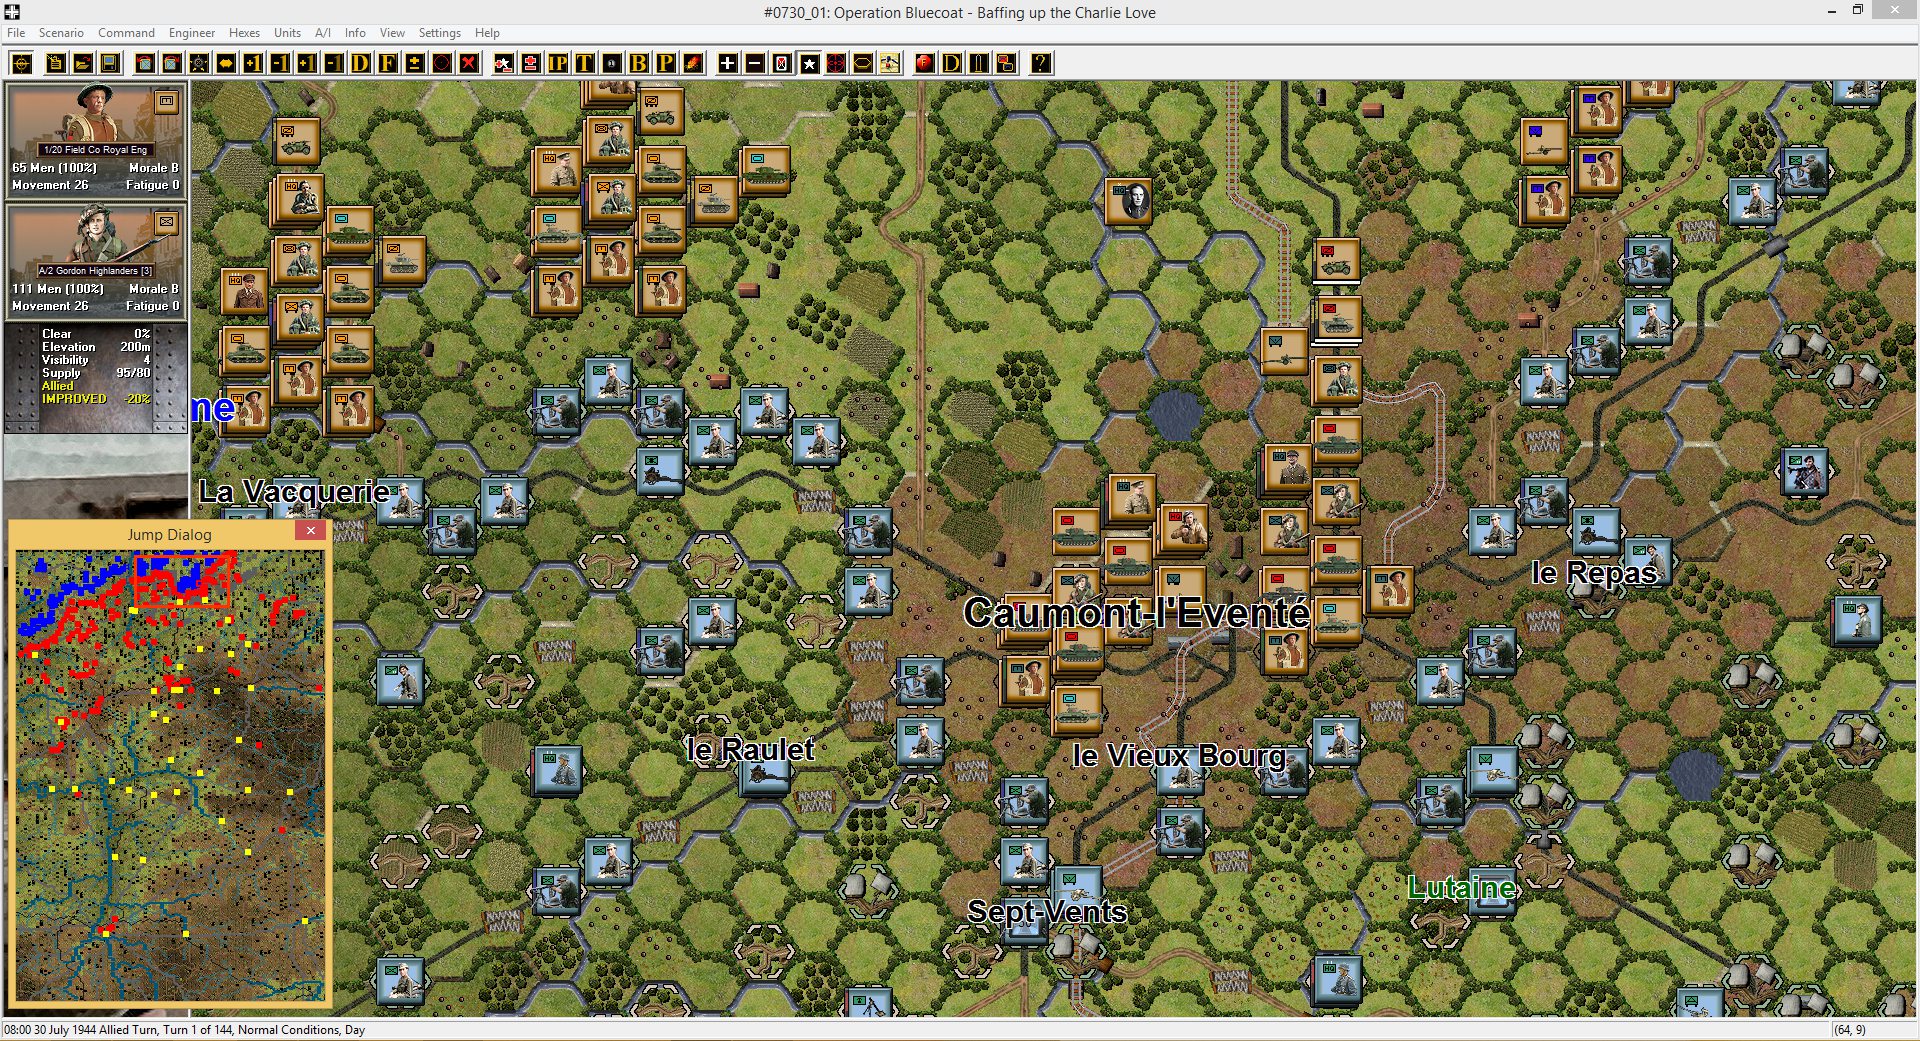Open the Help menu
The image size is (1920, 1041).
pos(487,33)
